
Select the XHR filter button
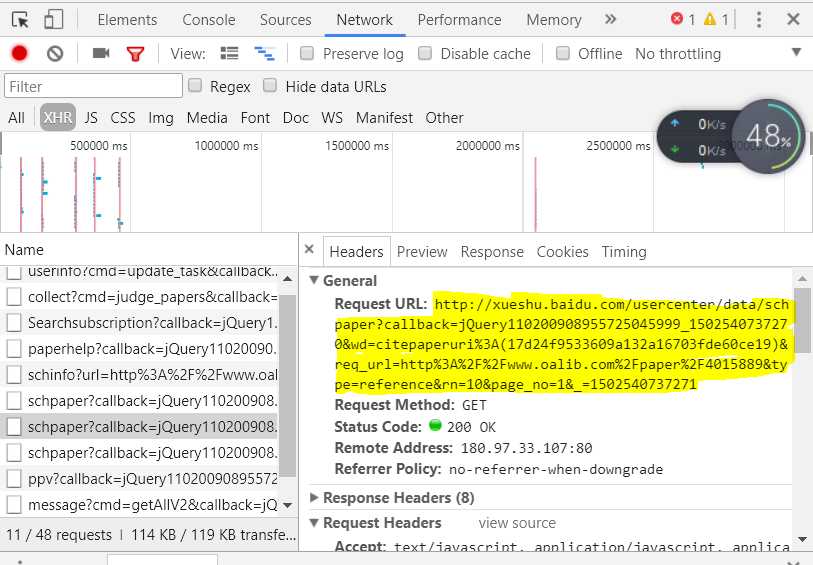pos(58,118)
